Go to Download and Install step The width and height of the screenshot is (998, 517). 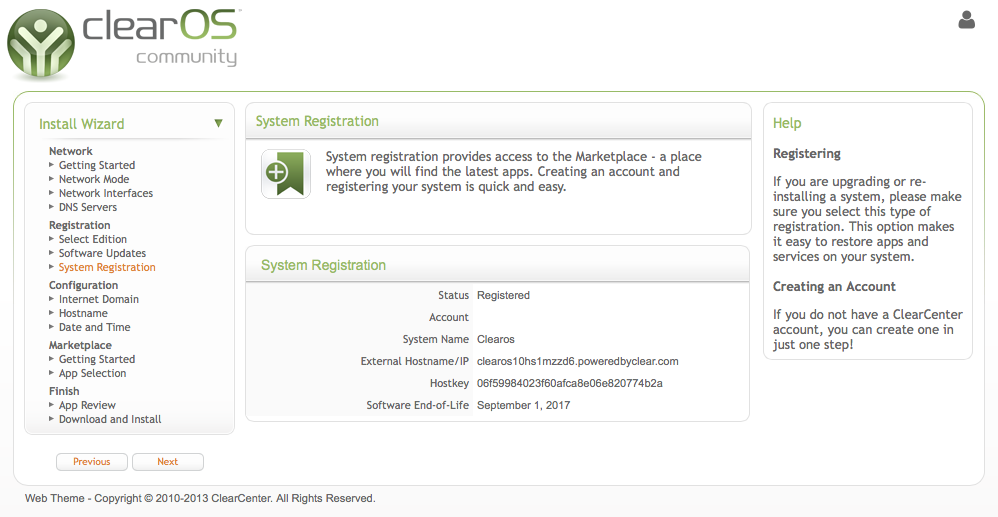(110, 419)
